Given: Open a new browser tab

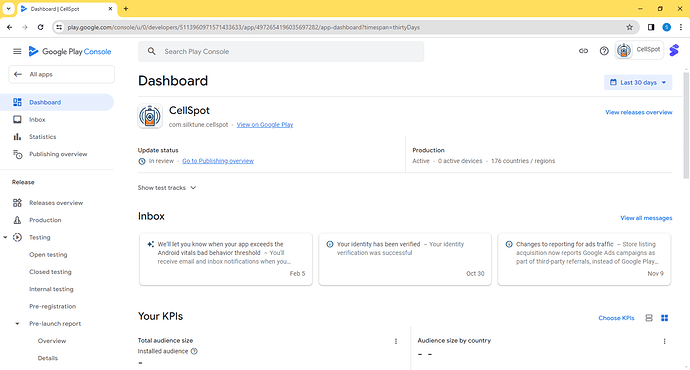Looking at the screenshot, I should pos(126,8).
